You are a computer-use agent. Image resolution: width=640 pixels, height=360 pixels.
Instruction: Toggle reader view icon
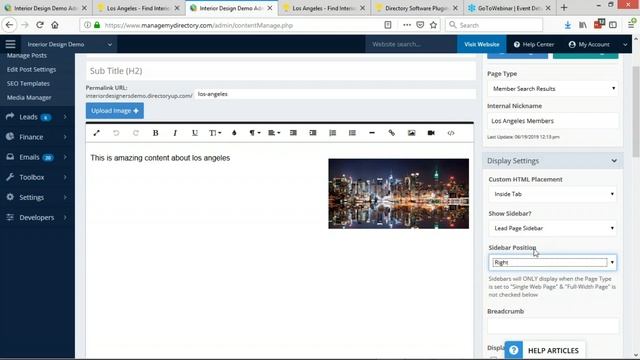point(388,25)
